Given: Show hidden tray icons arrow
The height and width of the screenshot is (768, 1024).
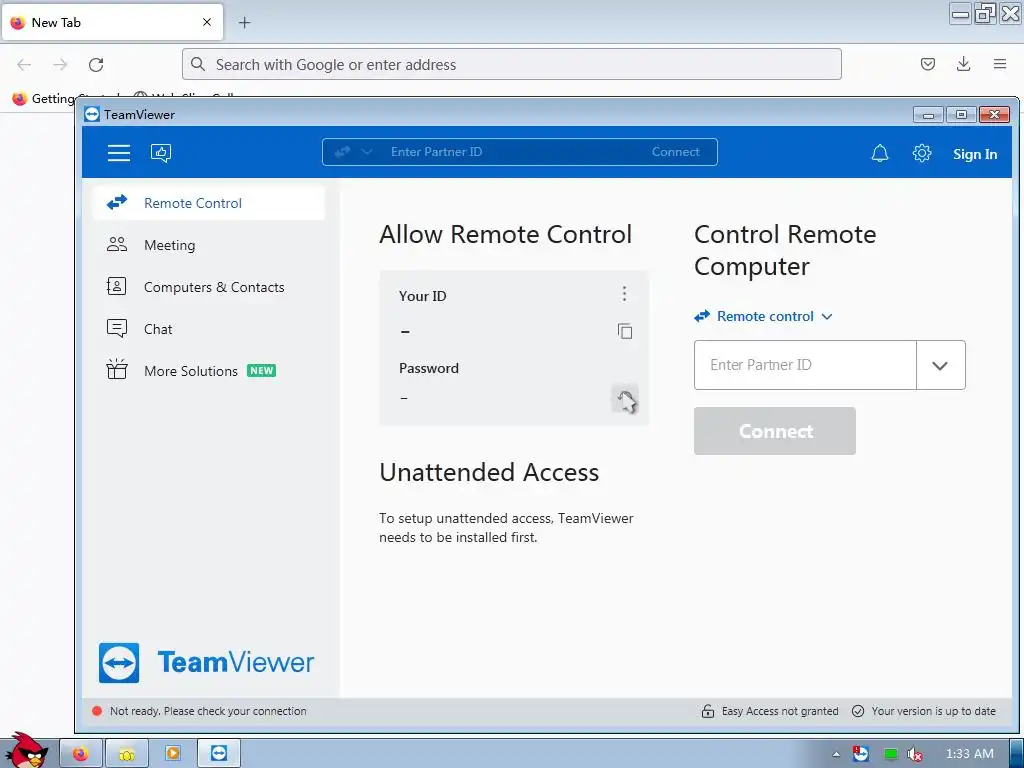Looking at the screenshot, I should tap(836, 754).
